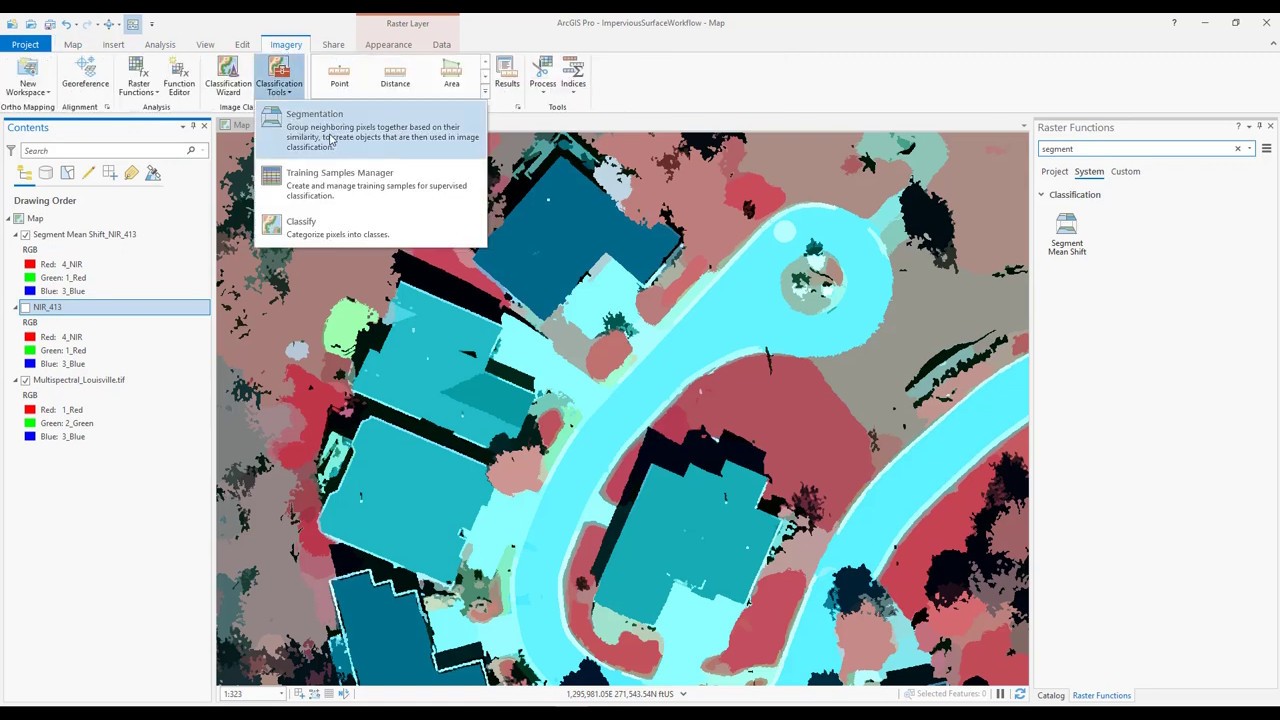Image resolution: width=1280 pixels, height=720 pixels.
Task: Start the Classification Wizard
Action: 228,77
